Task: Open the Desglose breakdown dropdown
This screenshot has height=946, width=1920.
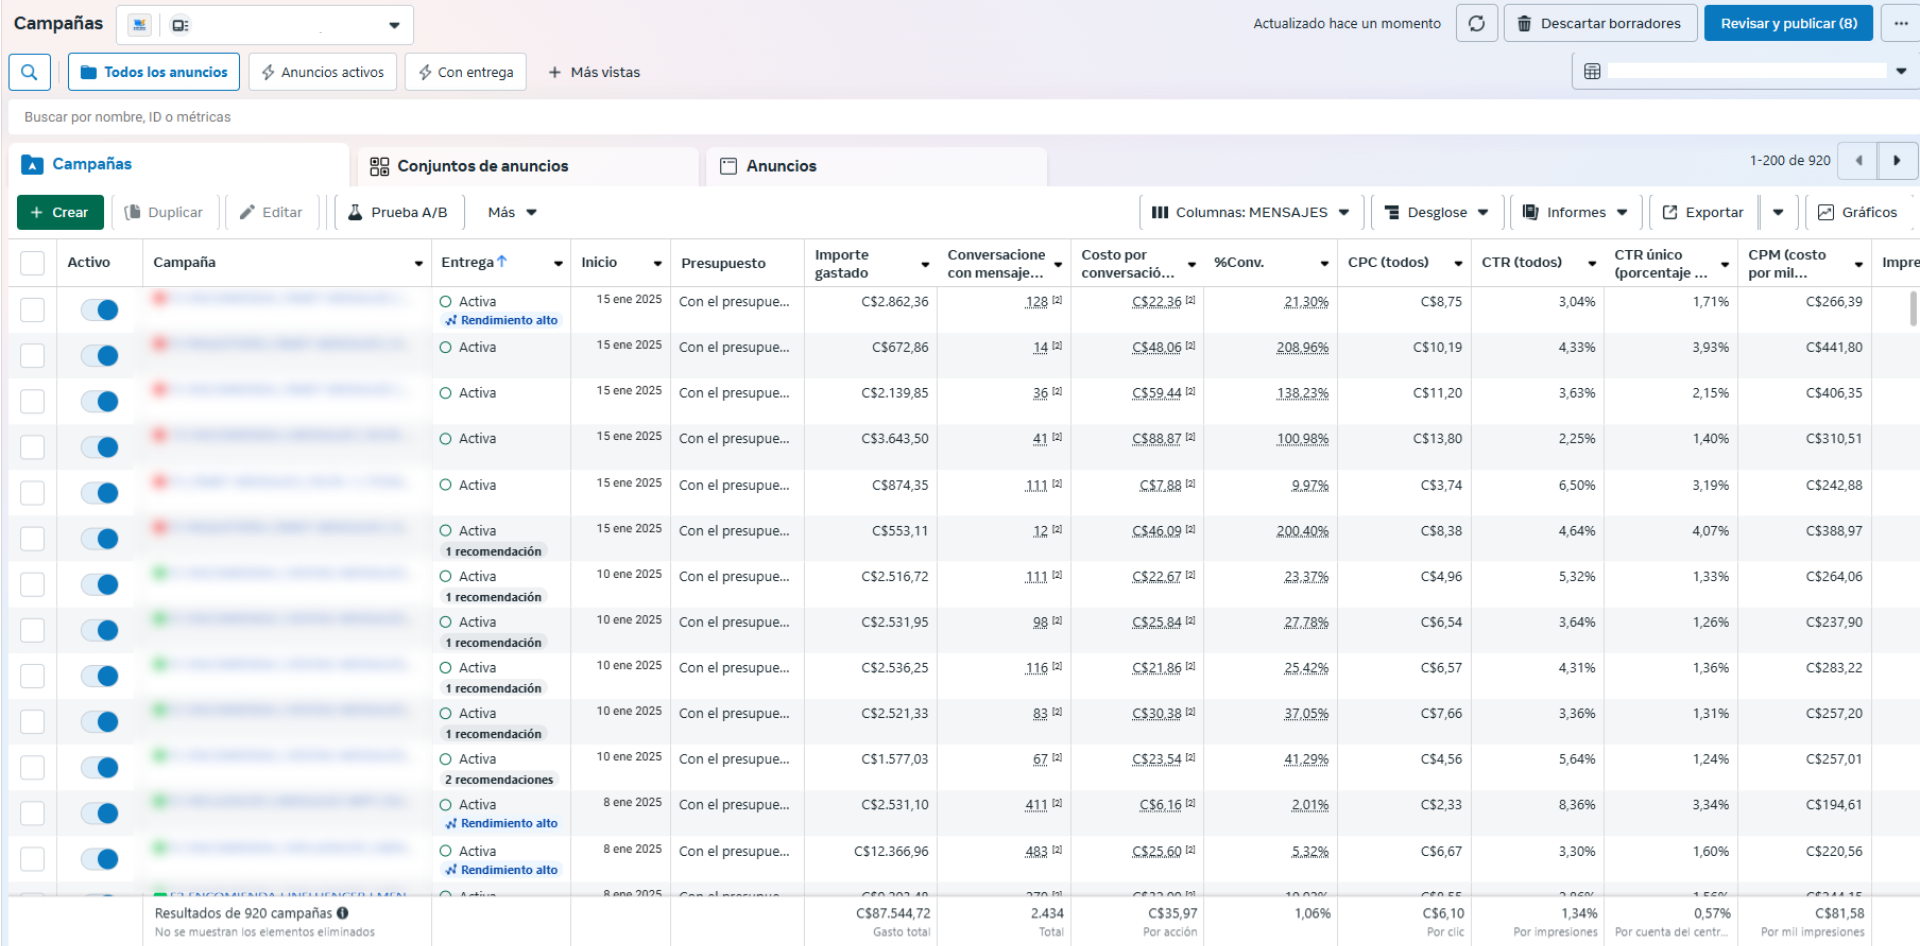Action: 1436,212
